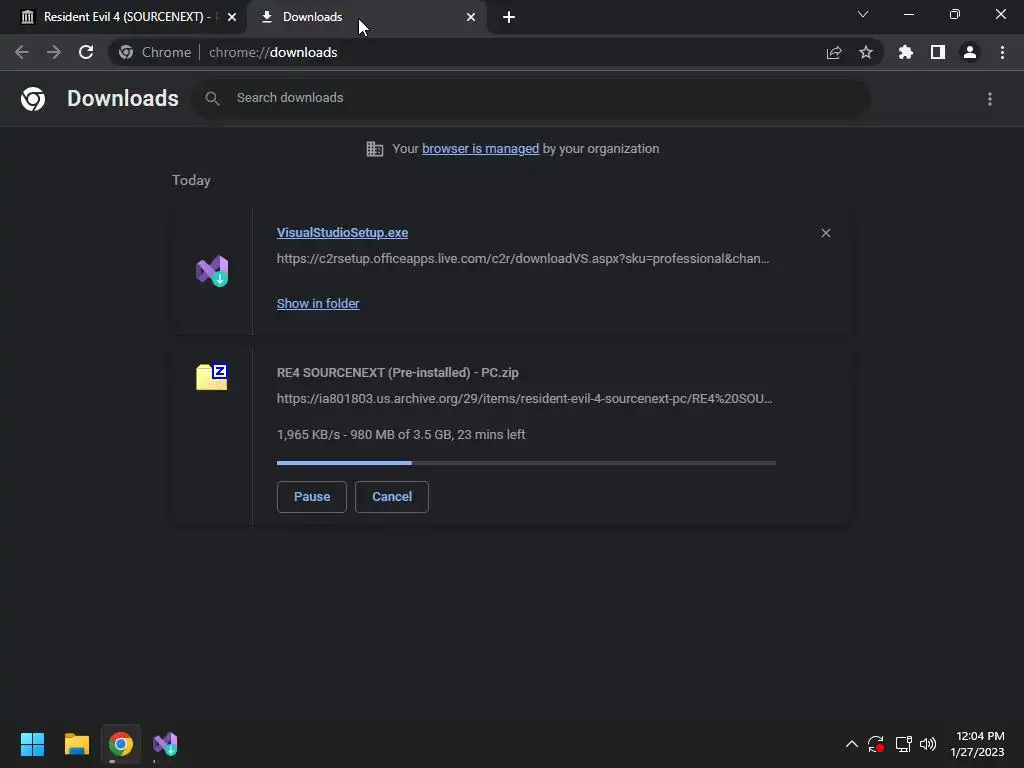Open network settings tray icon
Screen dimensions: 1024x768
tap(903, 744)
